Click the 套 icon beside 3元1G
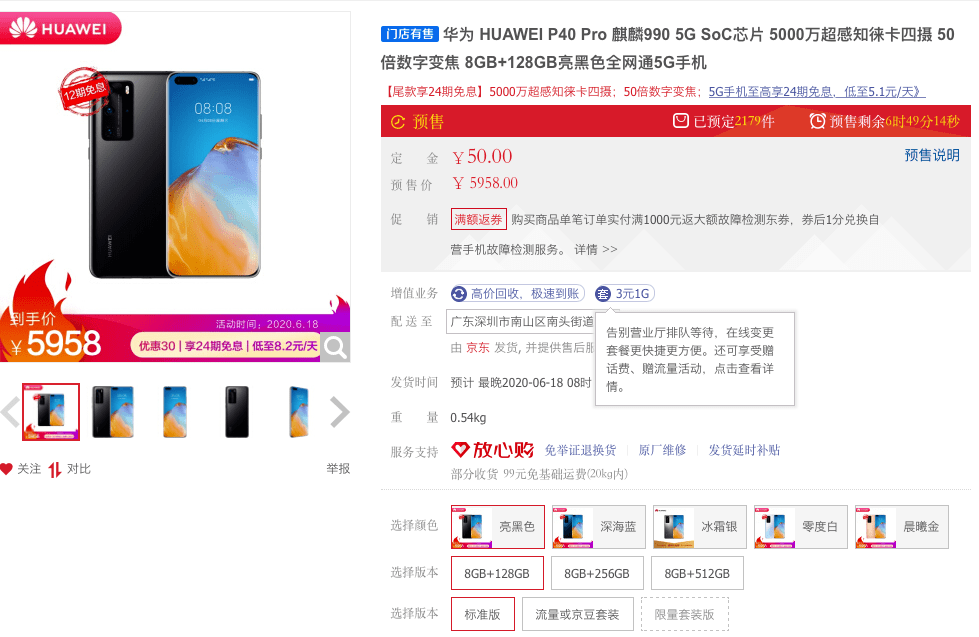Screen dimensions: 979x637 [603, 294]
